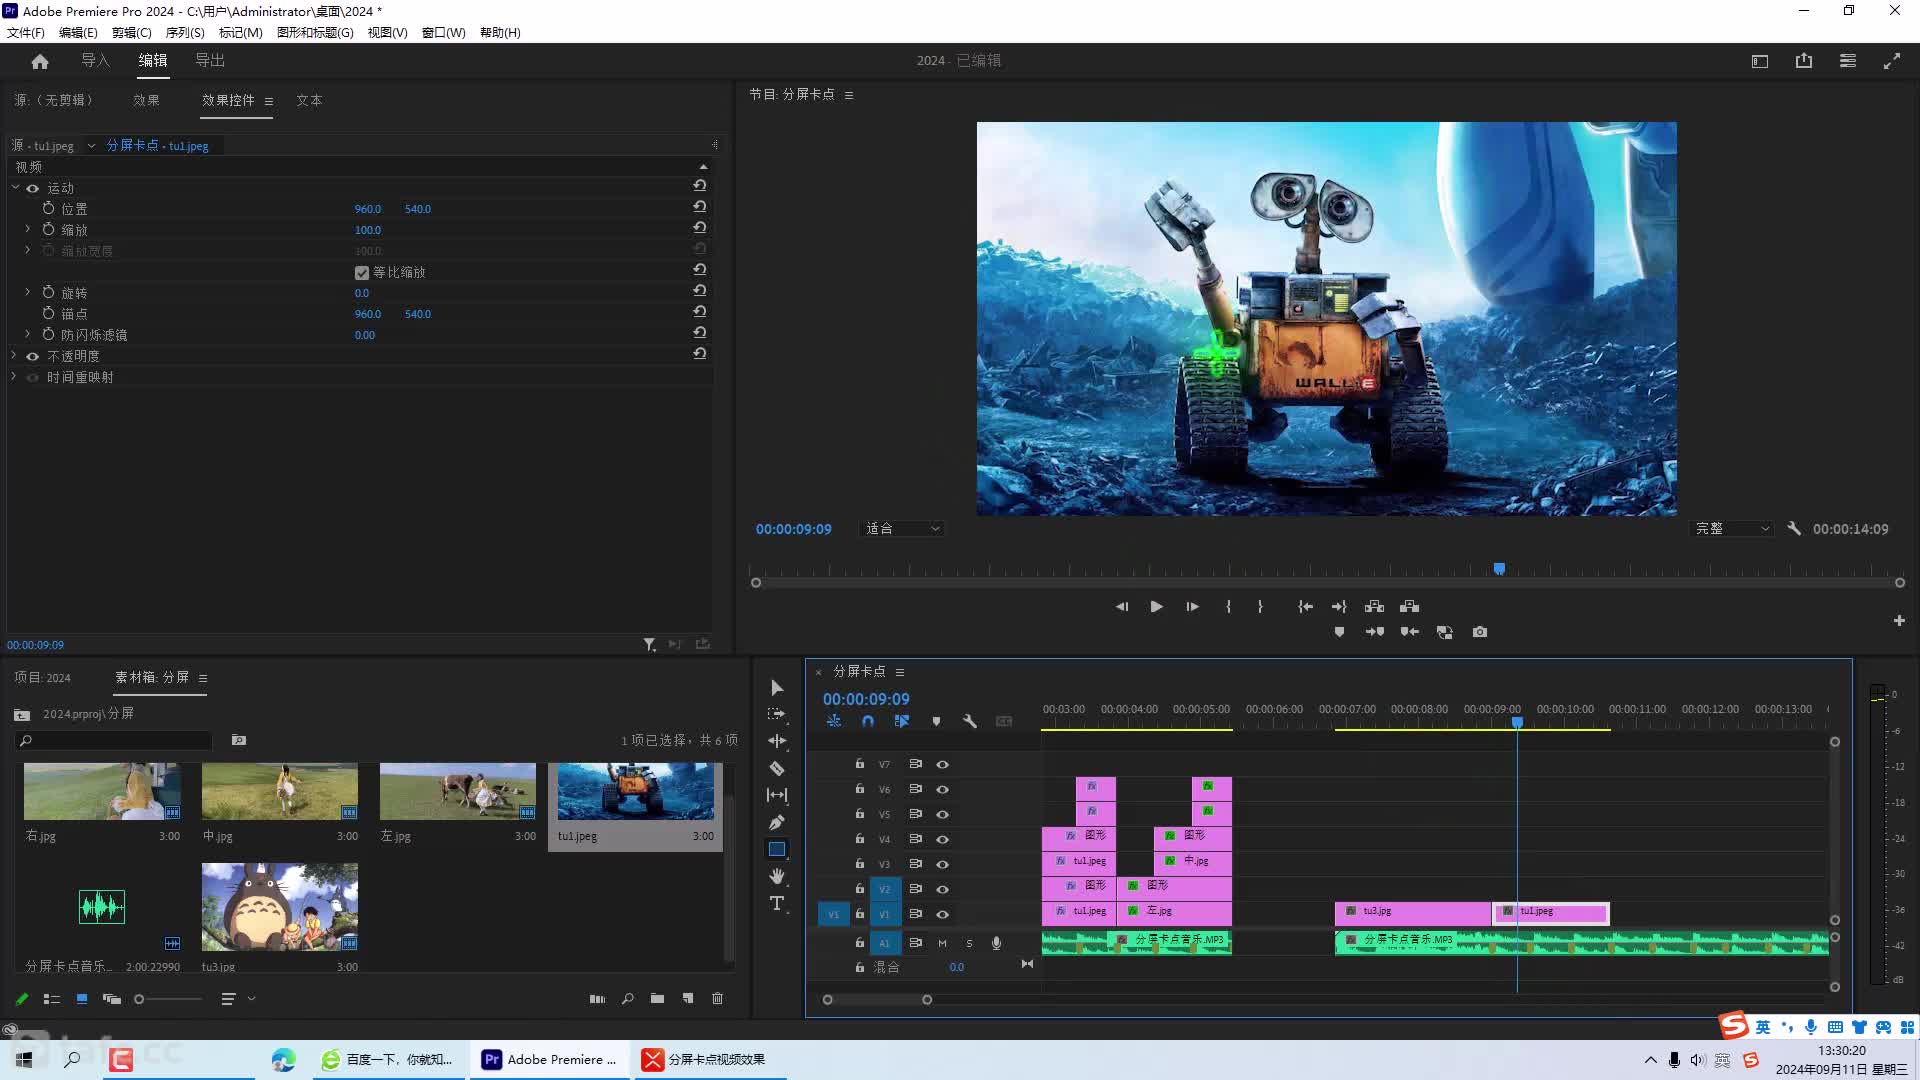Go to In point button
Screen dimensions: 1920x1080
pos(1305,606)
